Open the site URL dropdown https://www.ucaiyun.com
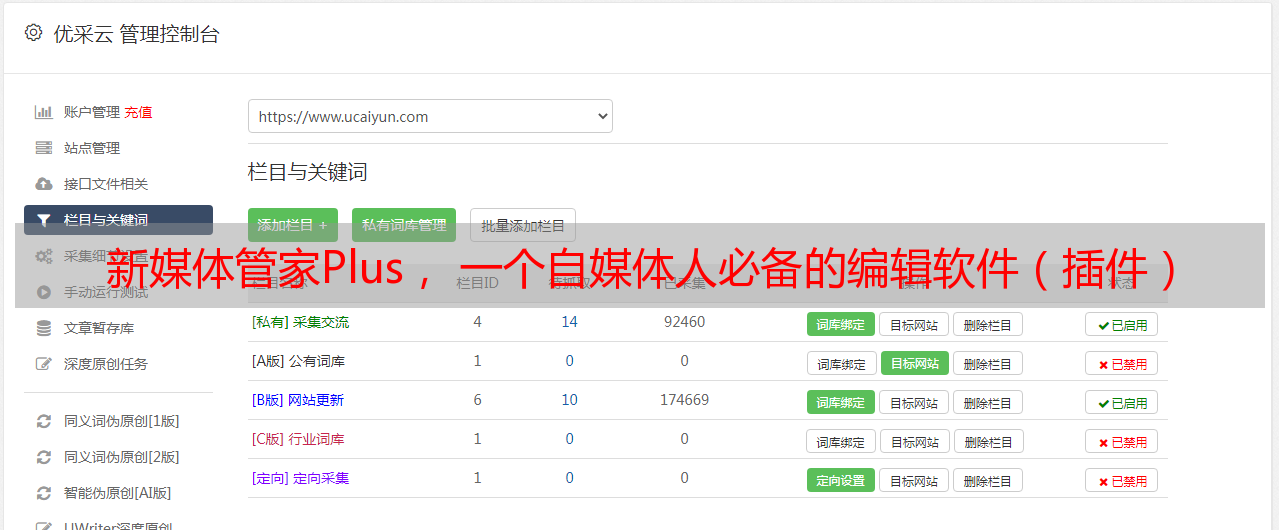Viewport: 1279px width, 530px height. coord(430,116)
